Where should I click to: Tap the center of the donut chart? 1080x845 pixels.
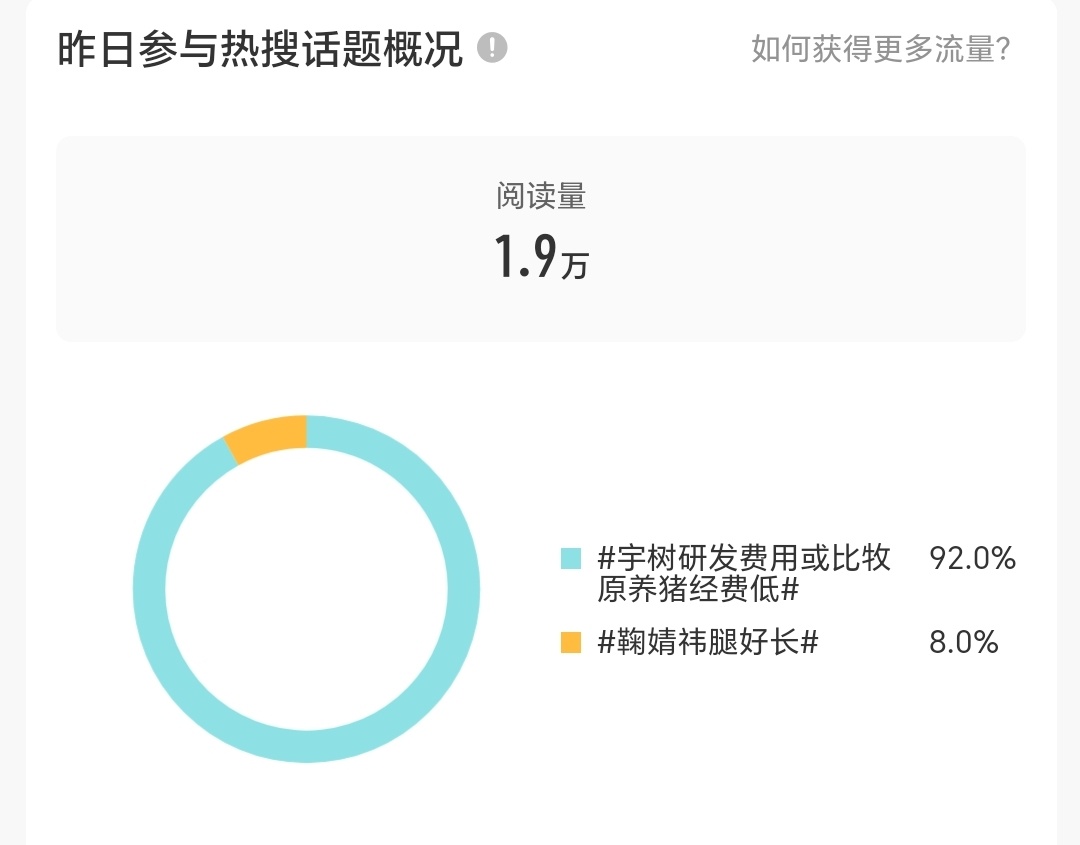click(x=307, y=589)
